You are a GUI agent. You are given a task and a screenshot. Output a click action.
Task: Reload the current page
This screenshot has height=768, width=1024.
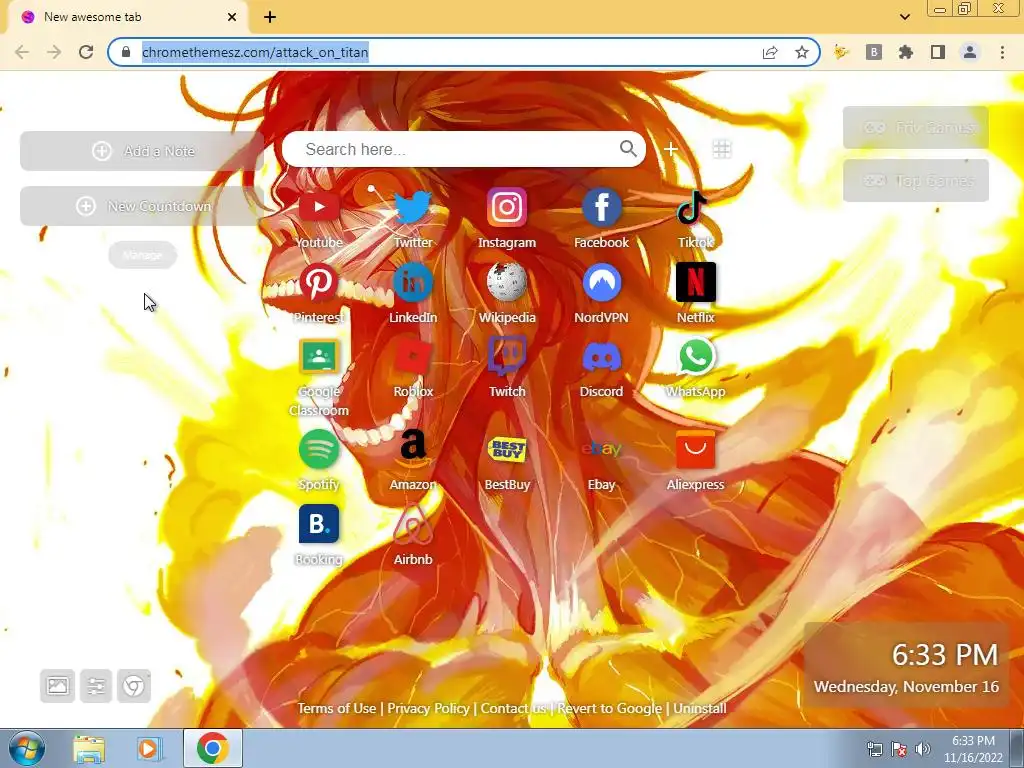point(86,52)
